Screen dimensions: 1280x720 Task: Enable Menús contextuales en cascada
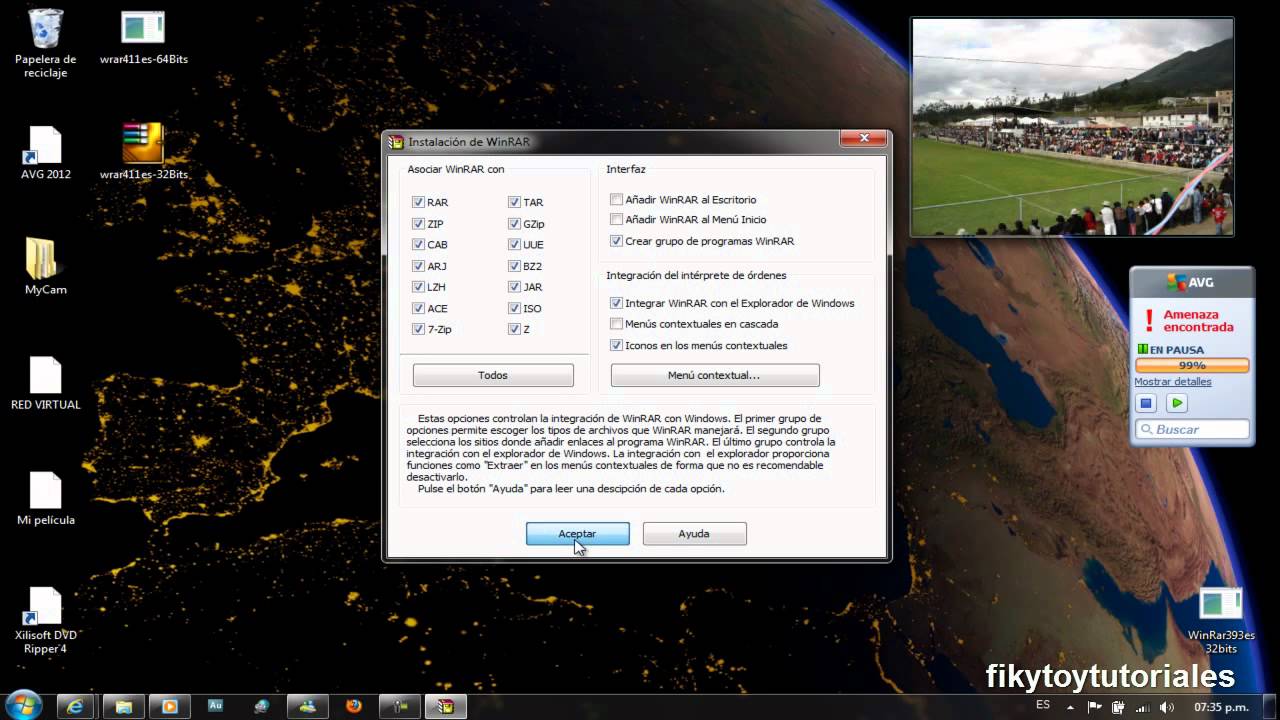(616, 324)
